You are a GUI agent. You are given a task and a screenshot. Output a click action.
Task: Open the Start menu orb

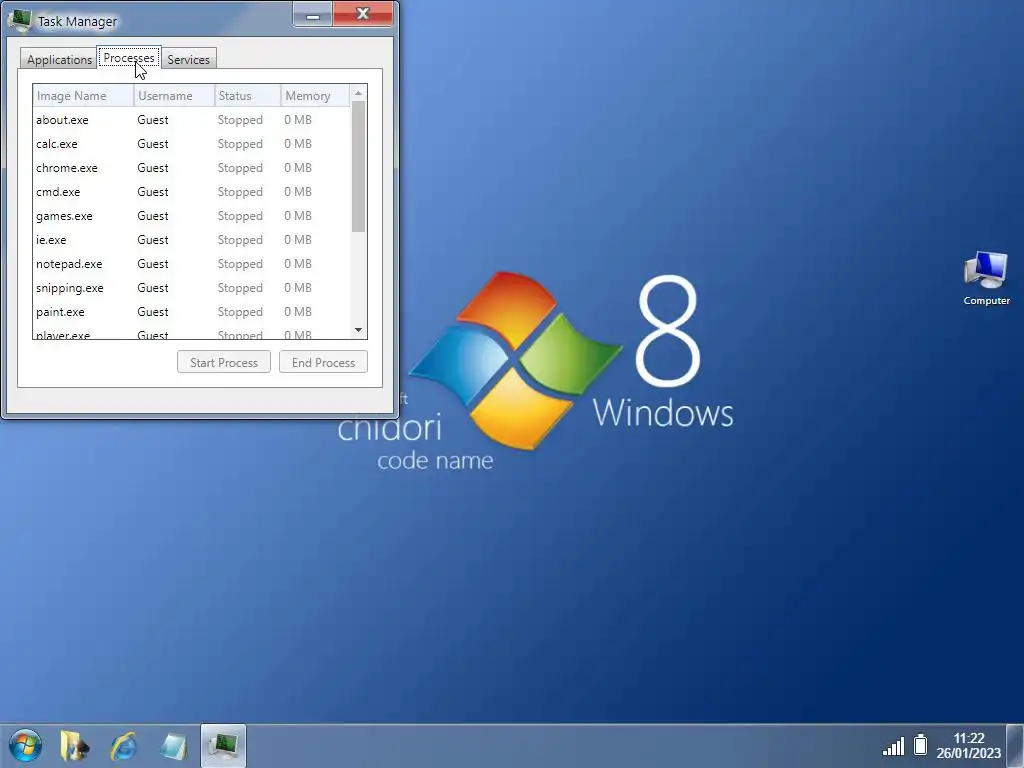click(25, 745)
